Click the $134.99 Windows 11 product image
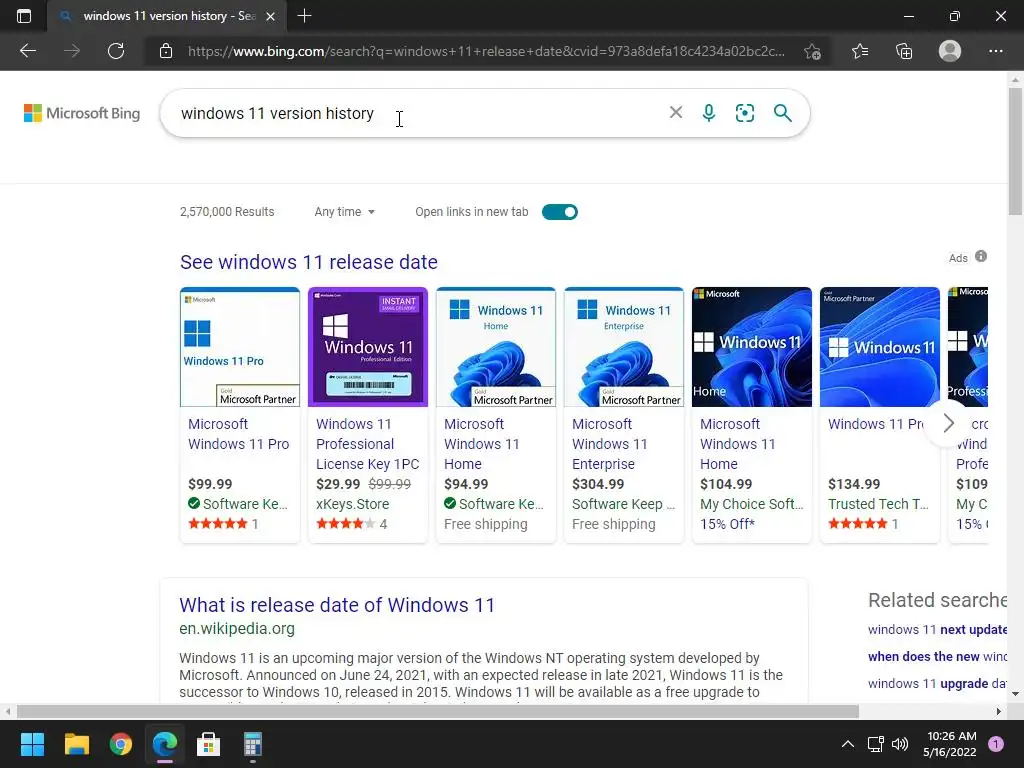 tap(880, 347)
